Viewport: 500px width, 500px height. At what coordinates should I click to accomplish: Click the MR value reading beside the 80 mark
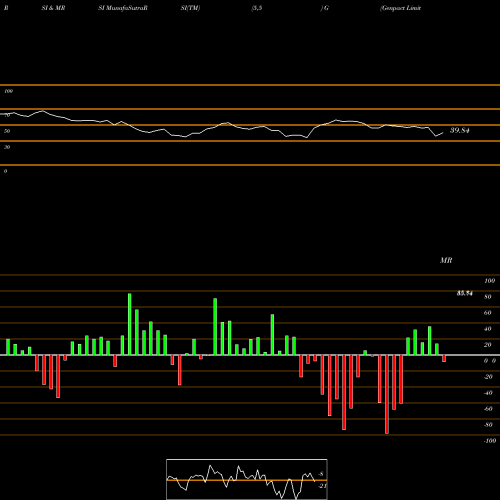point(465,293)
